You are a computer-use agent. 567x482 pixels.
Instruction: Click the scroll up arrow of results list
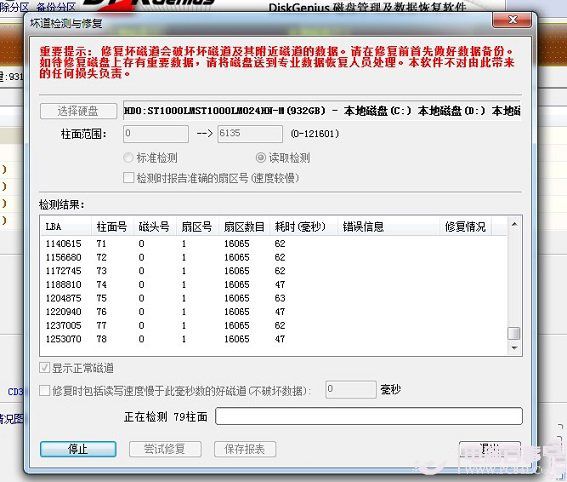click(514, 225)
